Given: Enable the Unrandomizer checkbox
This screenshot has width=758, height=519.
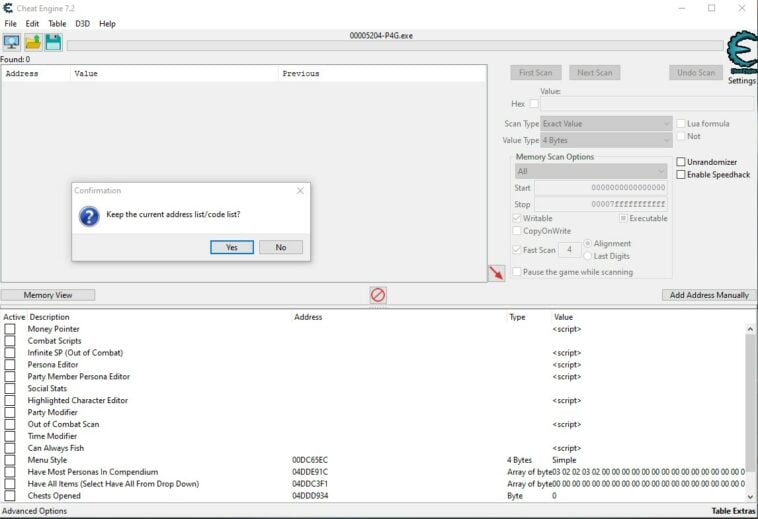Looking at the screenshot, I should [x=682, y=162].
